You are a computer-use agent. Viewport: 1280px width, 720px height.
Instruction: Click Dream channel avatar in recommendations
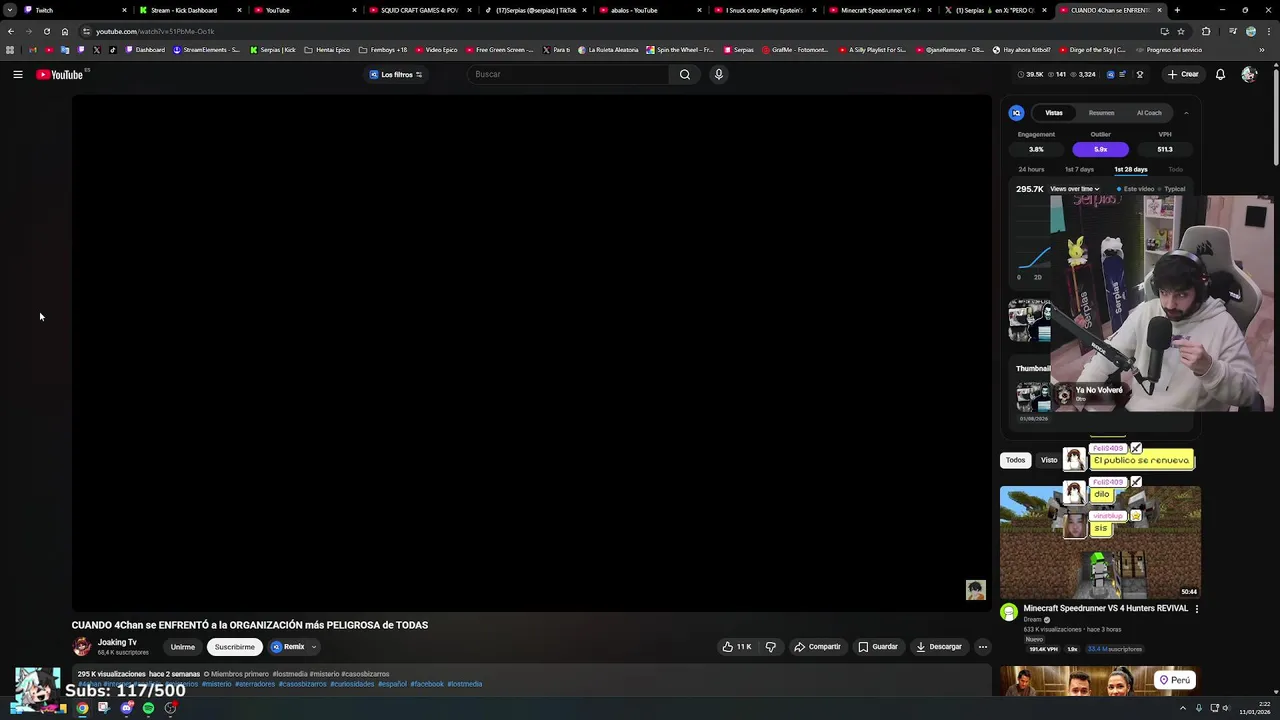click(1009, 612)
